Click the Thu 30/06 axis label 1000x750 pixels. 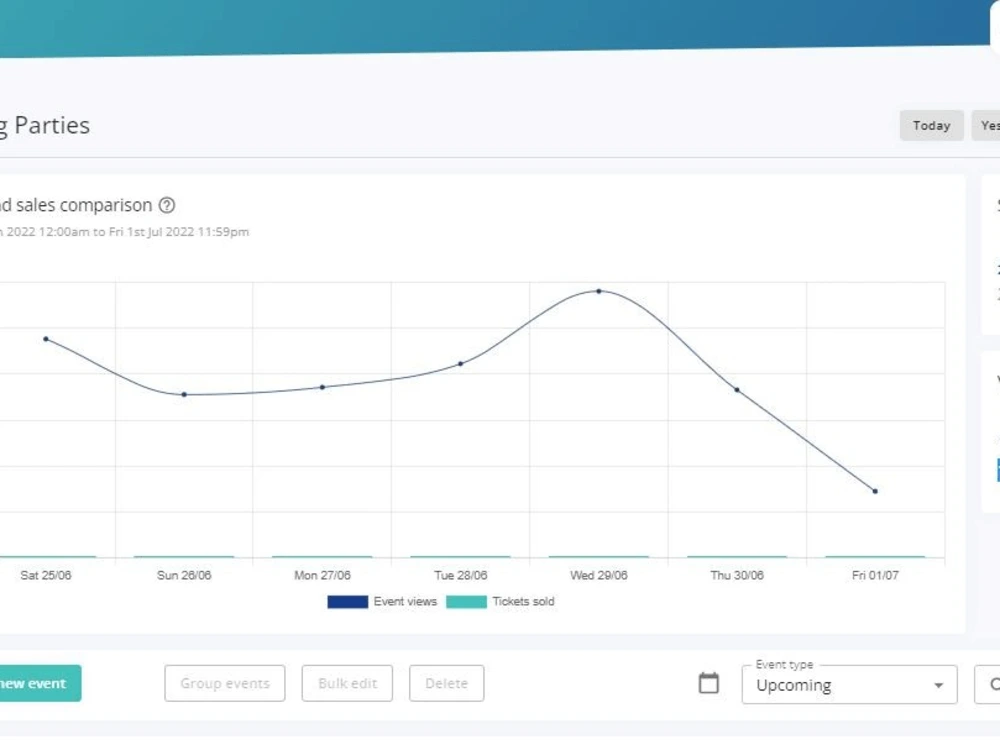coord(737,575)
